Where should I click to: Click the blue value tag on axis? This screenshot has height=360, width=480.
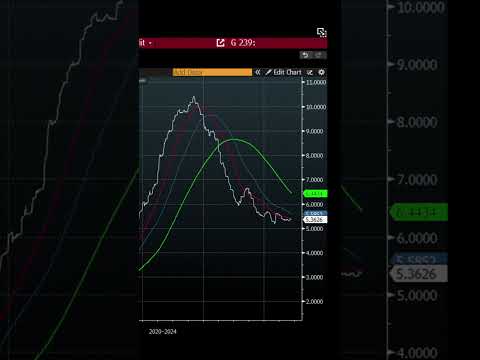pos(315,213)
